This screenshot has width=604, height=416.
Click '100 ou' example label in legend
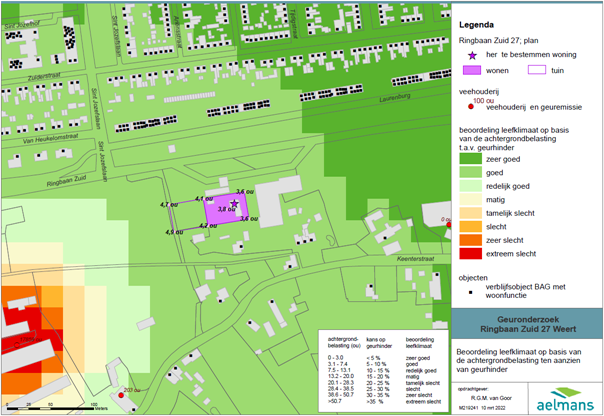[483, 101]
